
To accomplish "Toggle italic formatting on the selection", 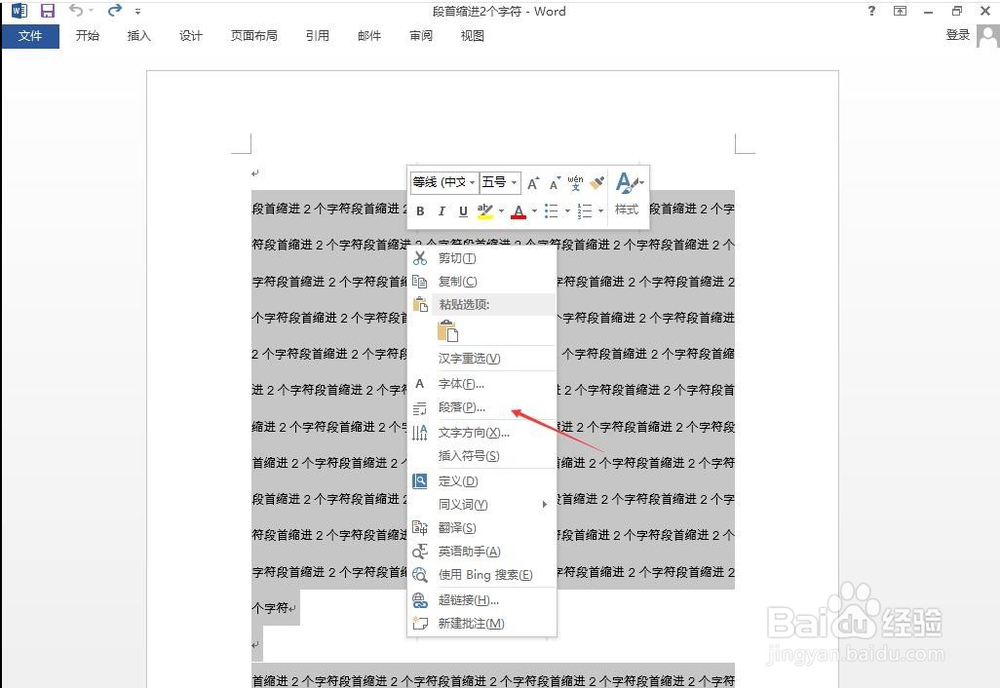I will coord(442,211).
